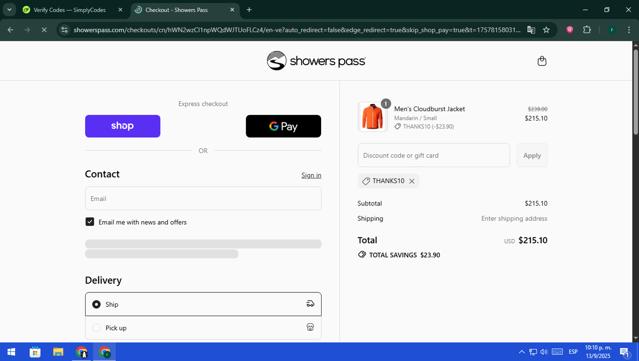Viewport: 639px width, 361px height.
Task: Open the first Chrome taskbar icon
Action: tap(81, 352)
